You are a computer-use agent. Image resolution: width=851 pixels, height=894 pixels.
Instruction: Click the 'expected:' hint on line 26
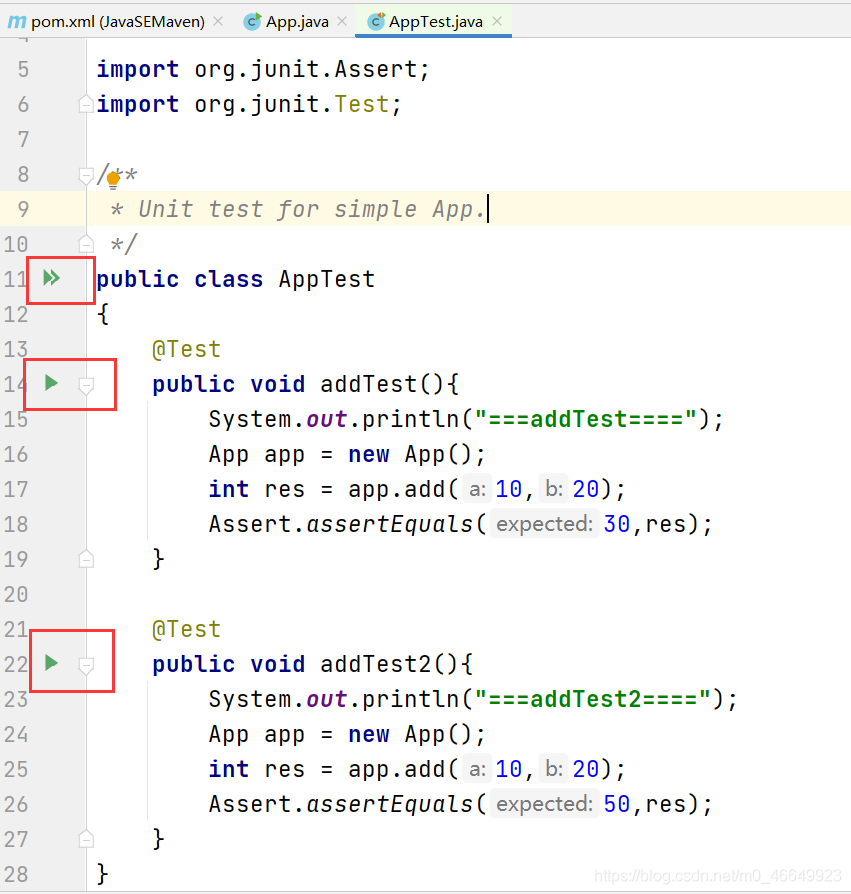(x=544, y=804)
